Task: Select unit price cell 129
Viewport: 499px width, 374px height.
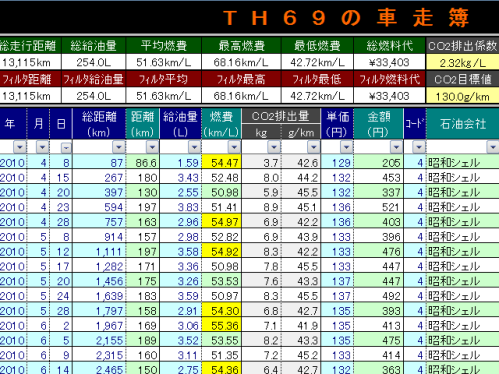Action: (x=337, y=162)
